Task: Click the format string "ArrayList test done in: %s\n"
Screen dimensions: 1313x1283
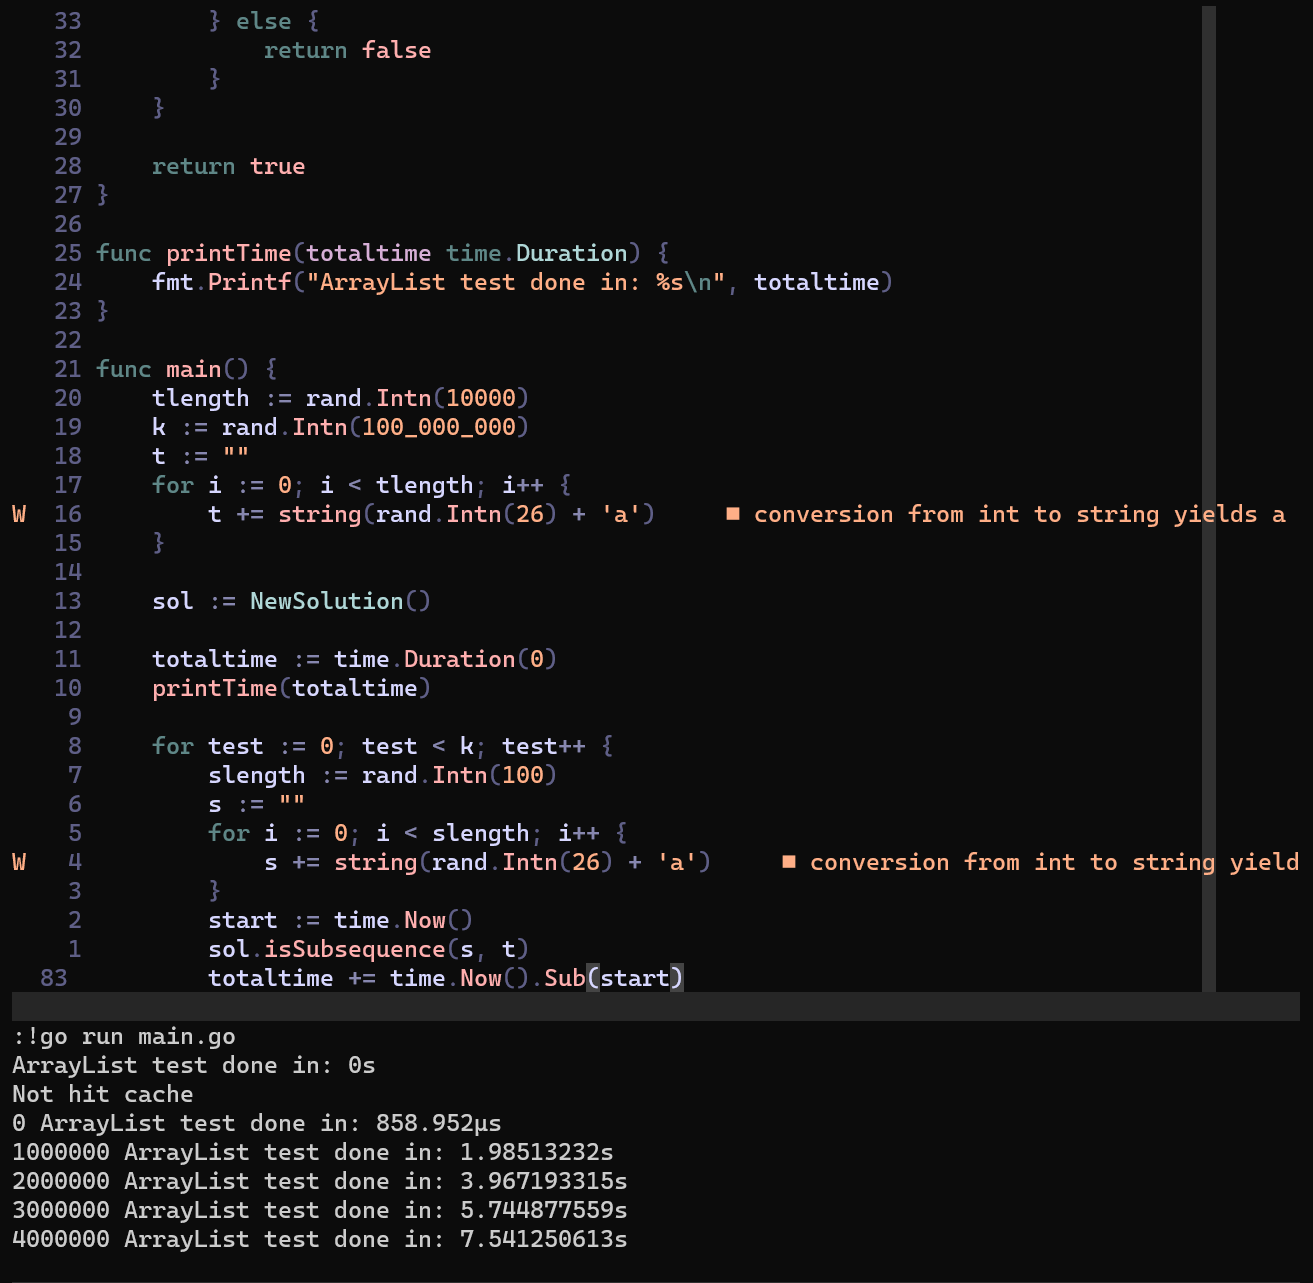Action: [515, 282]
